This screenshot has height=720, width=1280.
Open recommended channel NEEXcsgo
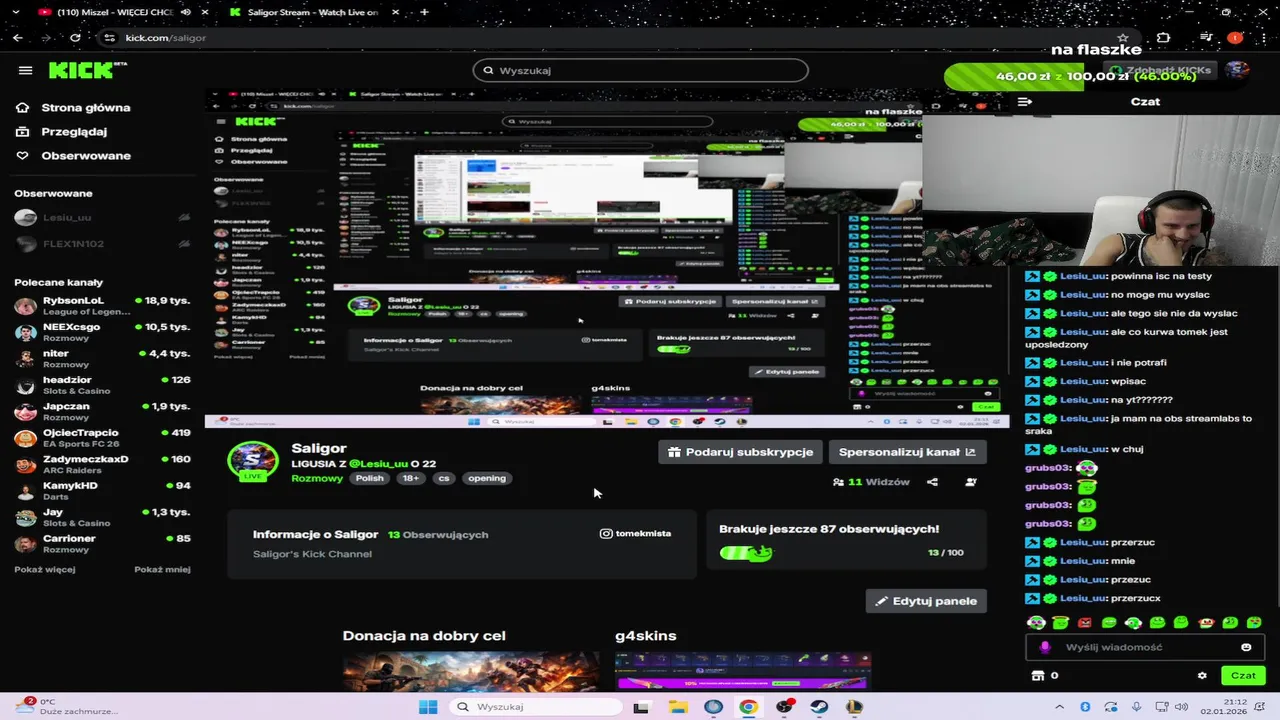point(102,332)
